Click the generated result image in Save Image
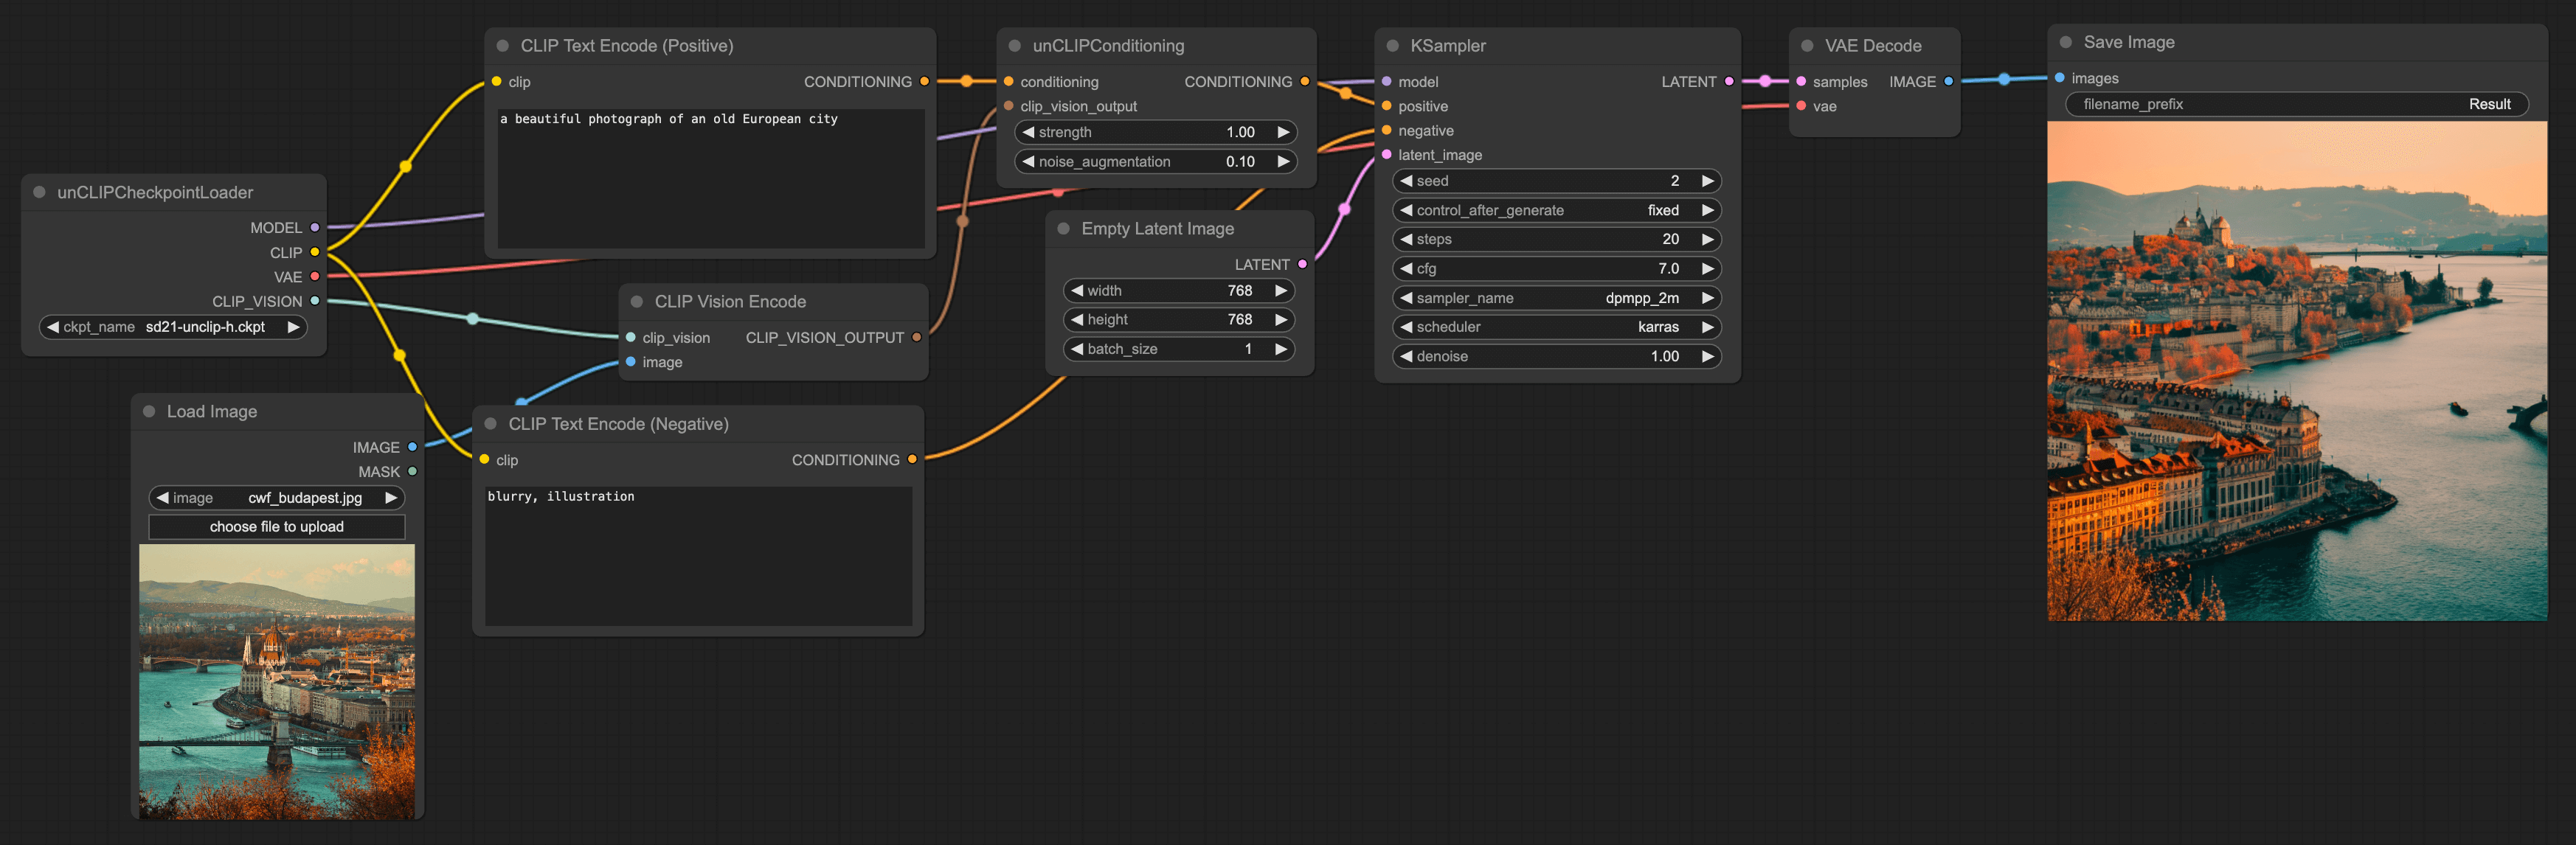 click(x=2297, y=371)
